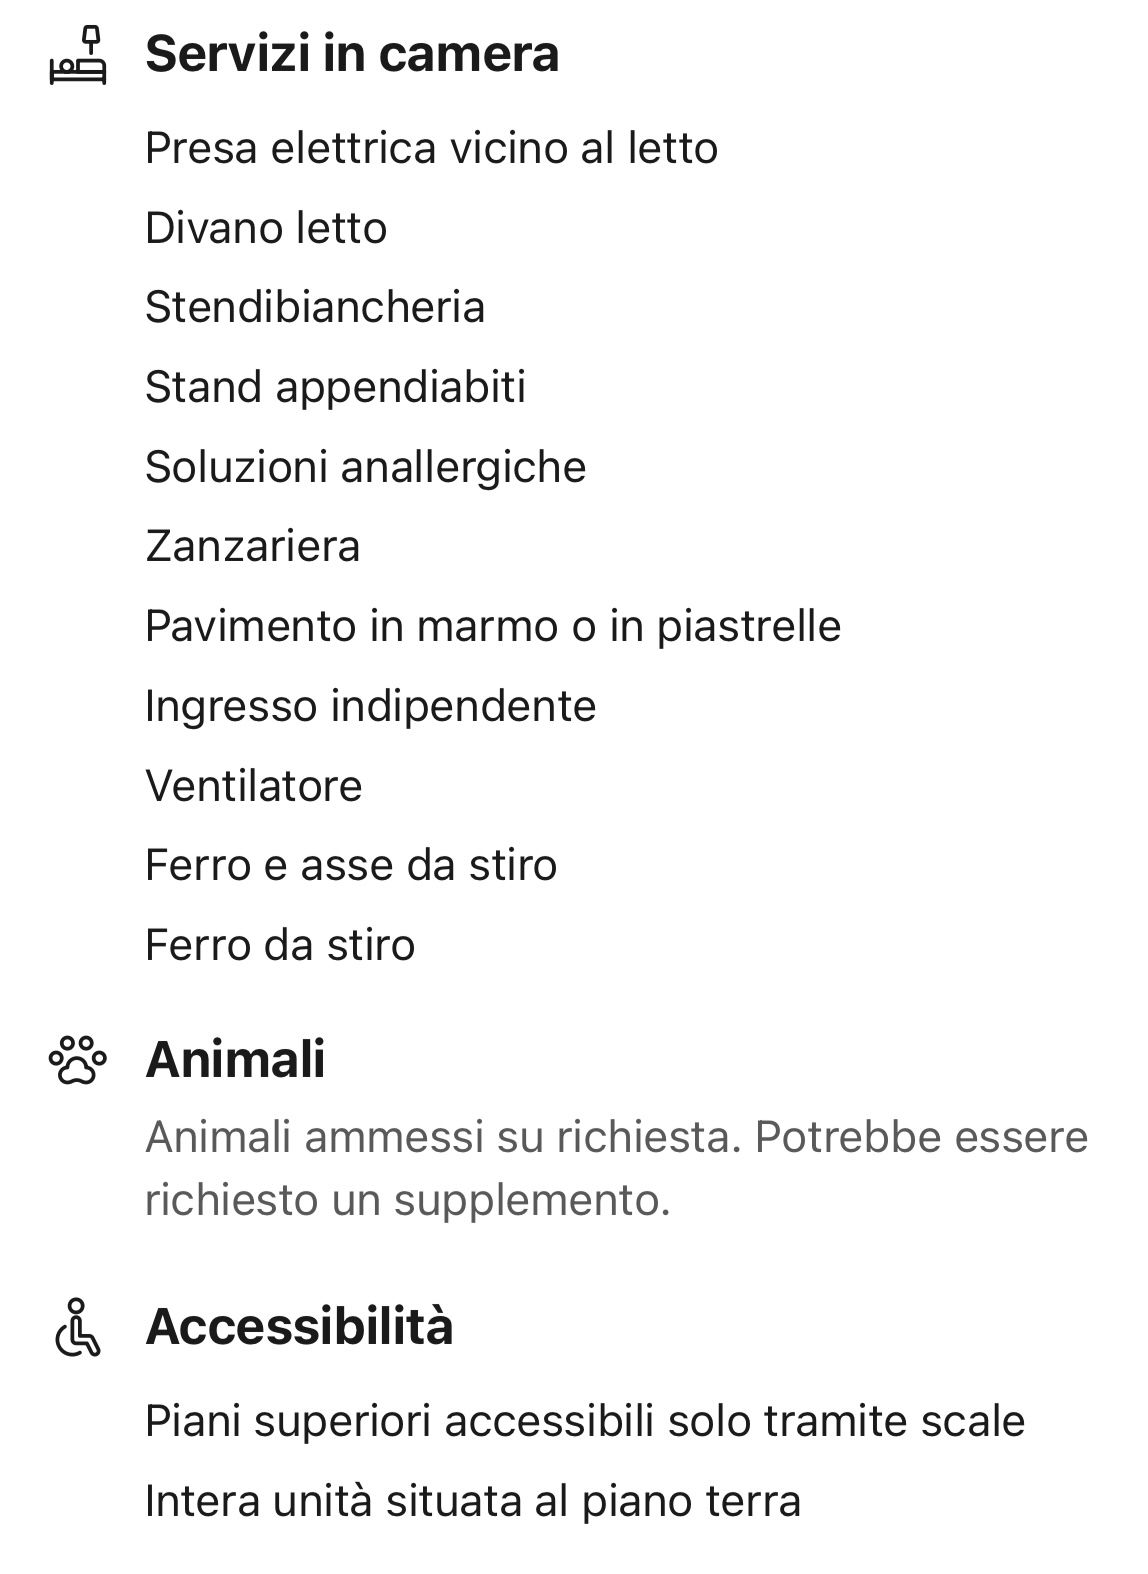Screen dimensions: 1148x1574
Task: Select the Servizi in camera heading
Action: [x=352, y=54]
